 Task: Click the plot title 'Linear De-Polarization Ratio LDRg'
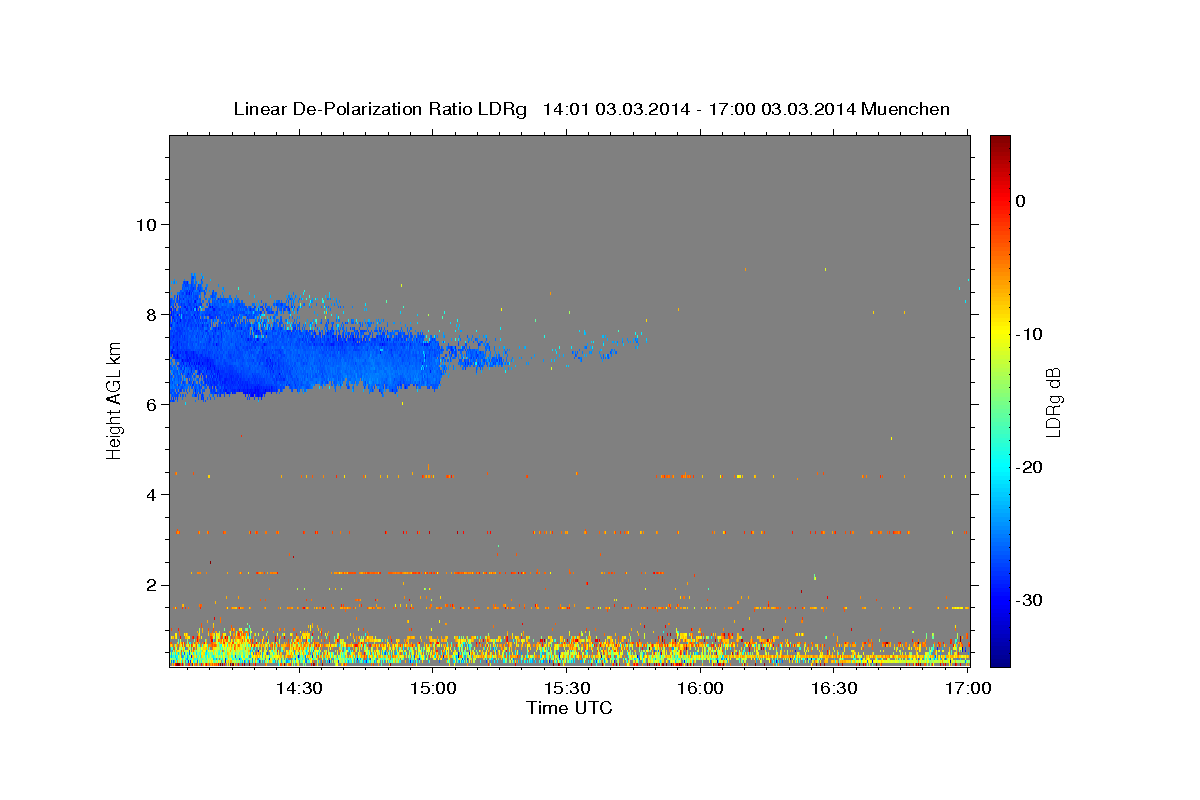click(x=380, y=109)
